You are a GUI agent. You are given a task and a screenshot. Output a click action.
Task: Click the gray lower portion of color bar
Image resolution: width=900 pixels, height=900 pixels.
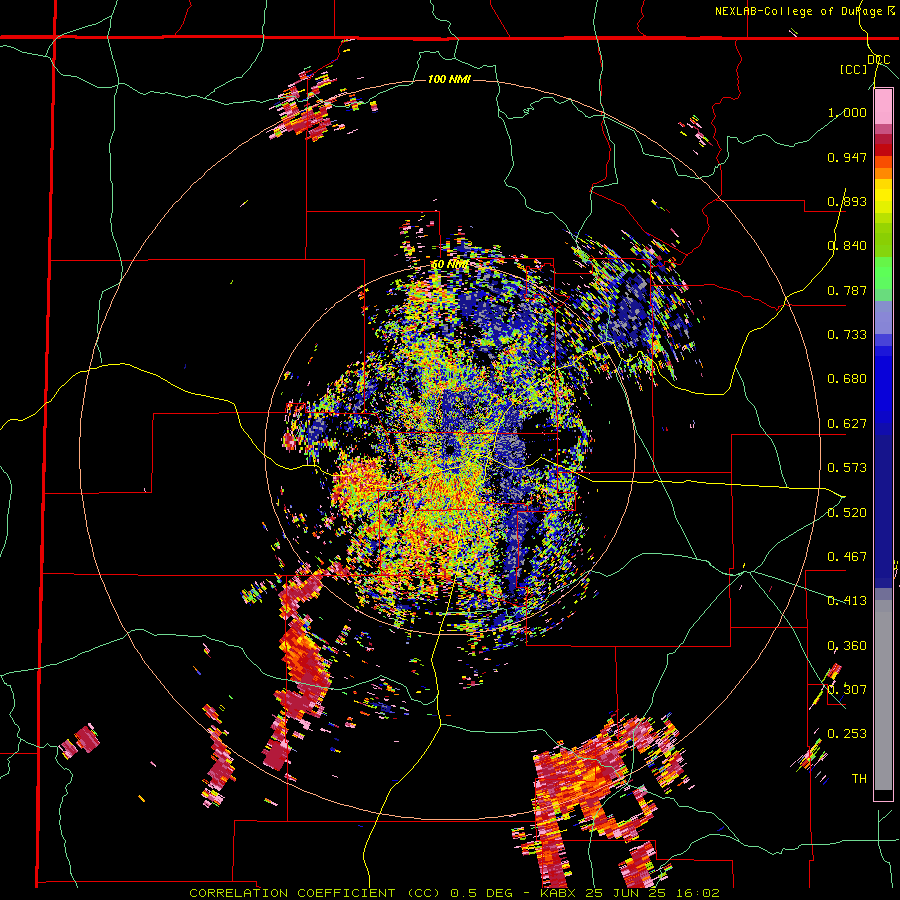point(883,695)
